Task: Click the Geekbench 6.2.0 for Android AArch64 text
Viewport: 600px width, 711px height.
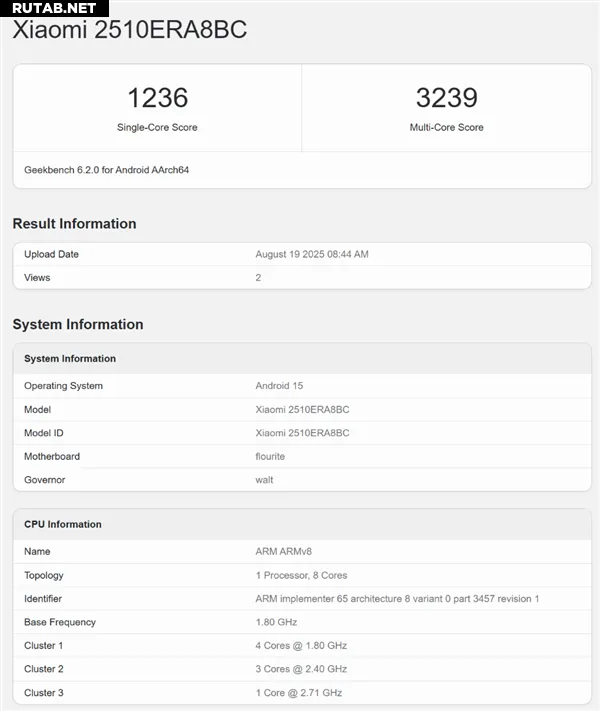Action: pos(107,170)
